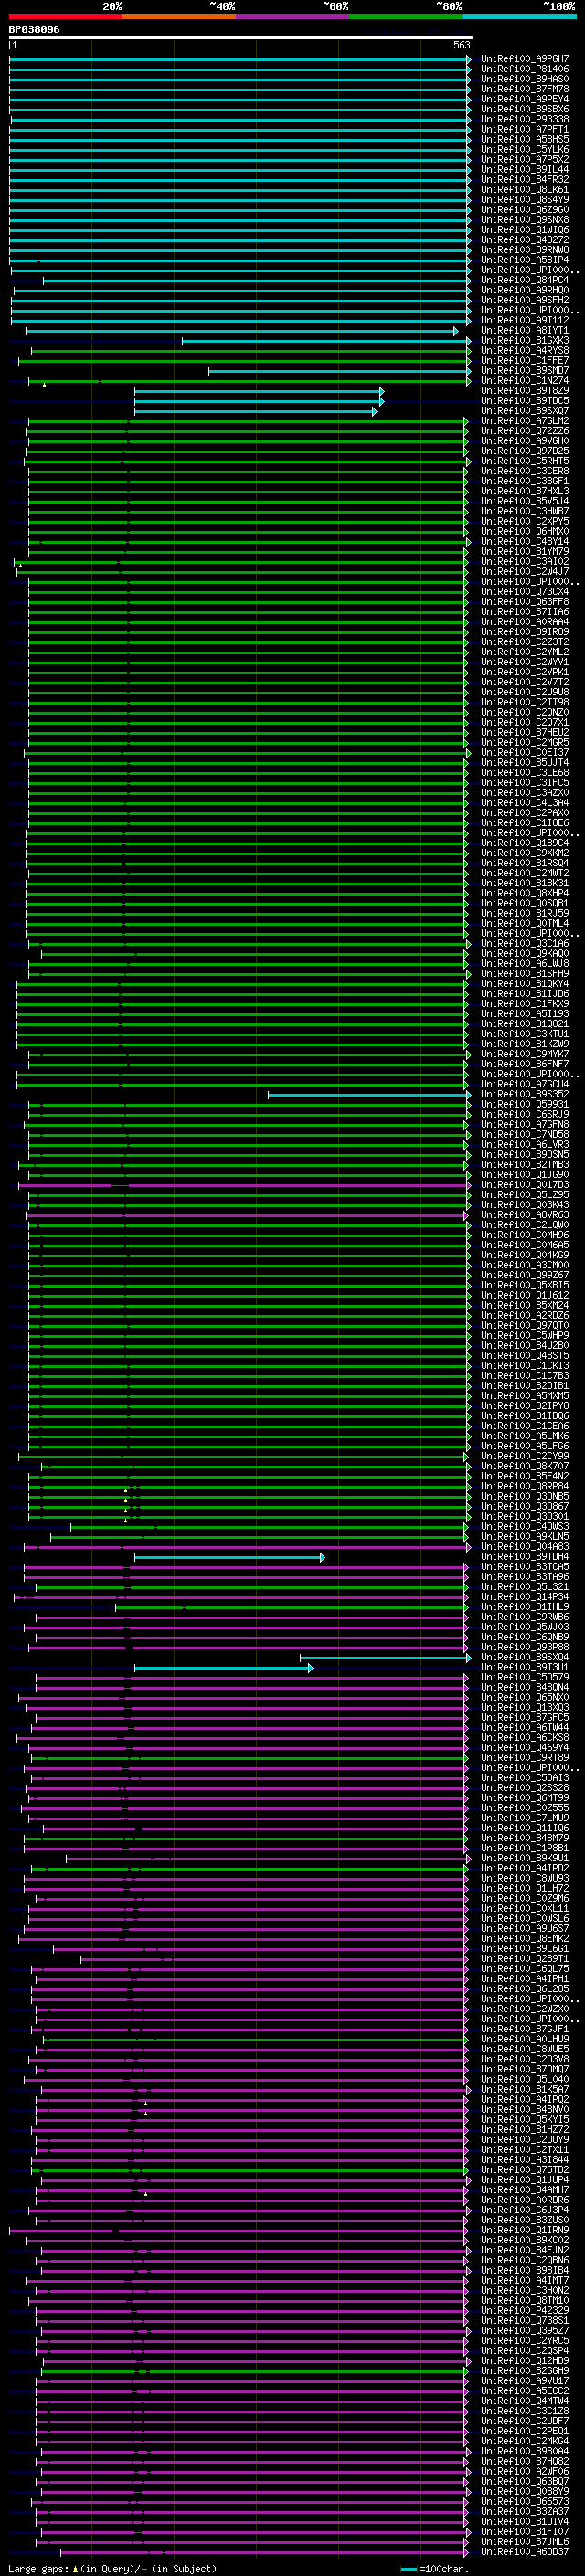This screenshot has height=2576, width=585.
Task: Click hit label UniRef100_C4DWS3
Action: (525, 1527)
